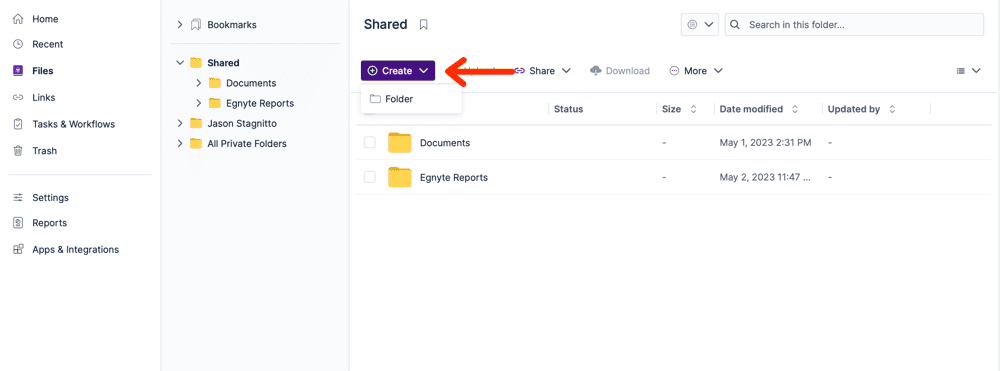The width and height of the screenshot is (1000, 371).
Task: Click the Links chain icon in sidebar
Action: tap(18, 98)
